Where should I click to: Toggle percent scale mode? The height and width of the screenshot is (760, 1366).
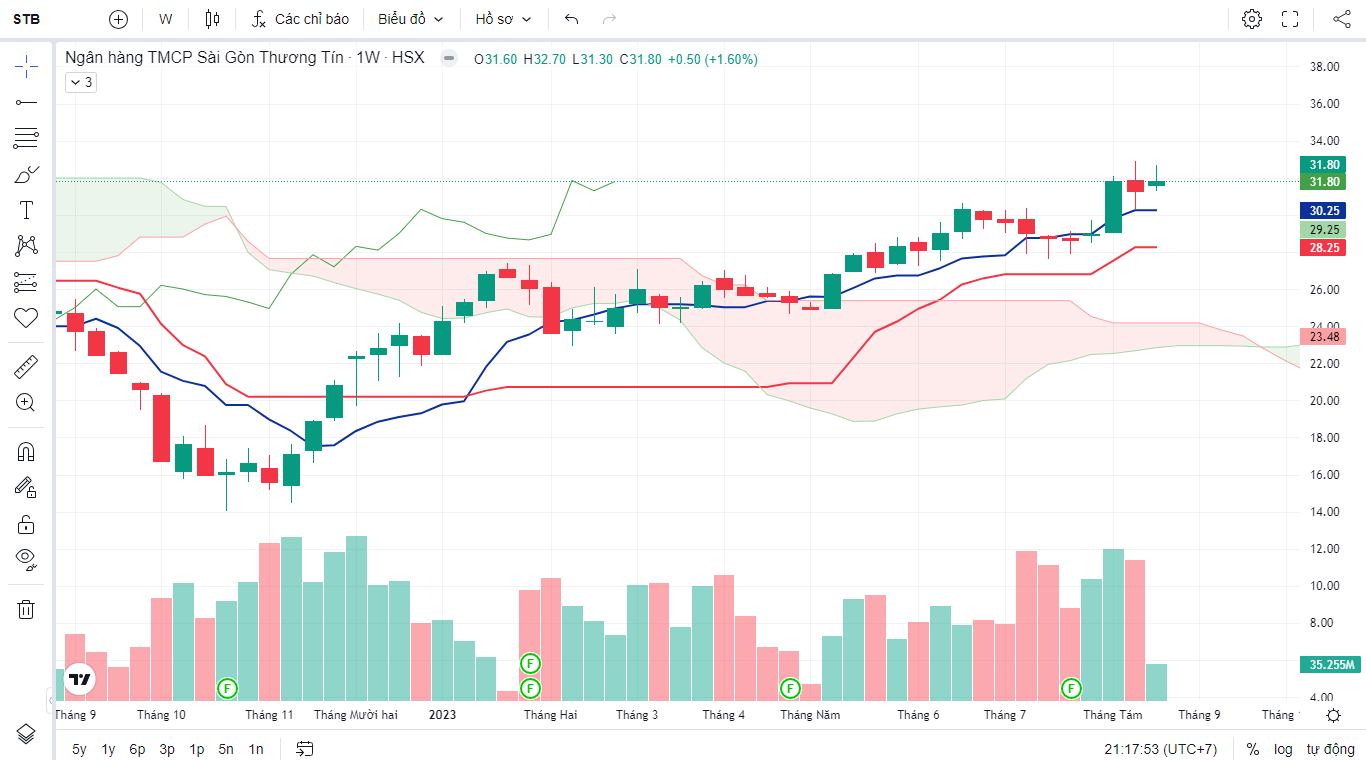[1253, 749]
